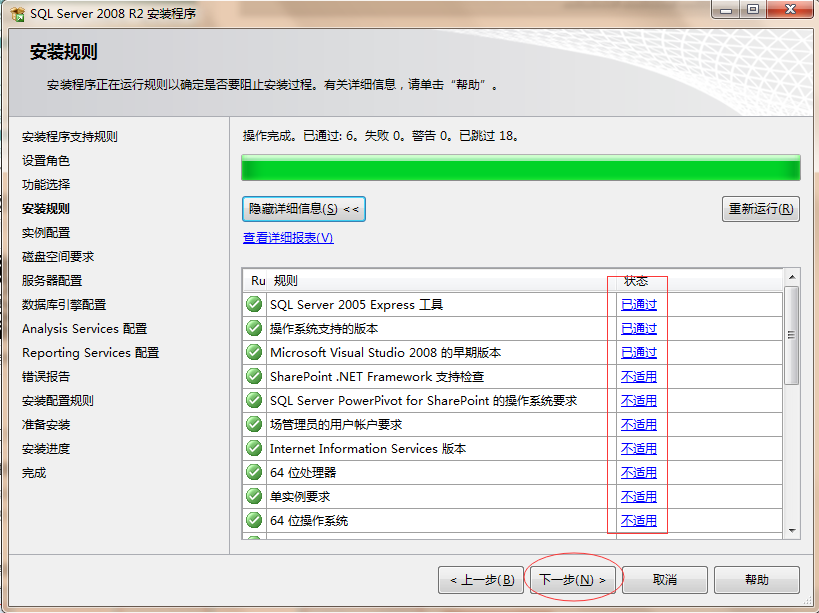Viewport: 819px width, 613px height.
Task: Click SQL Server 2005 Express 工具 rule text
Action: (356, 304)
